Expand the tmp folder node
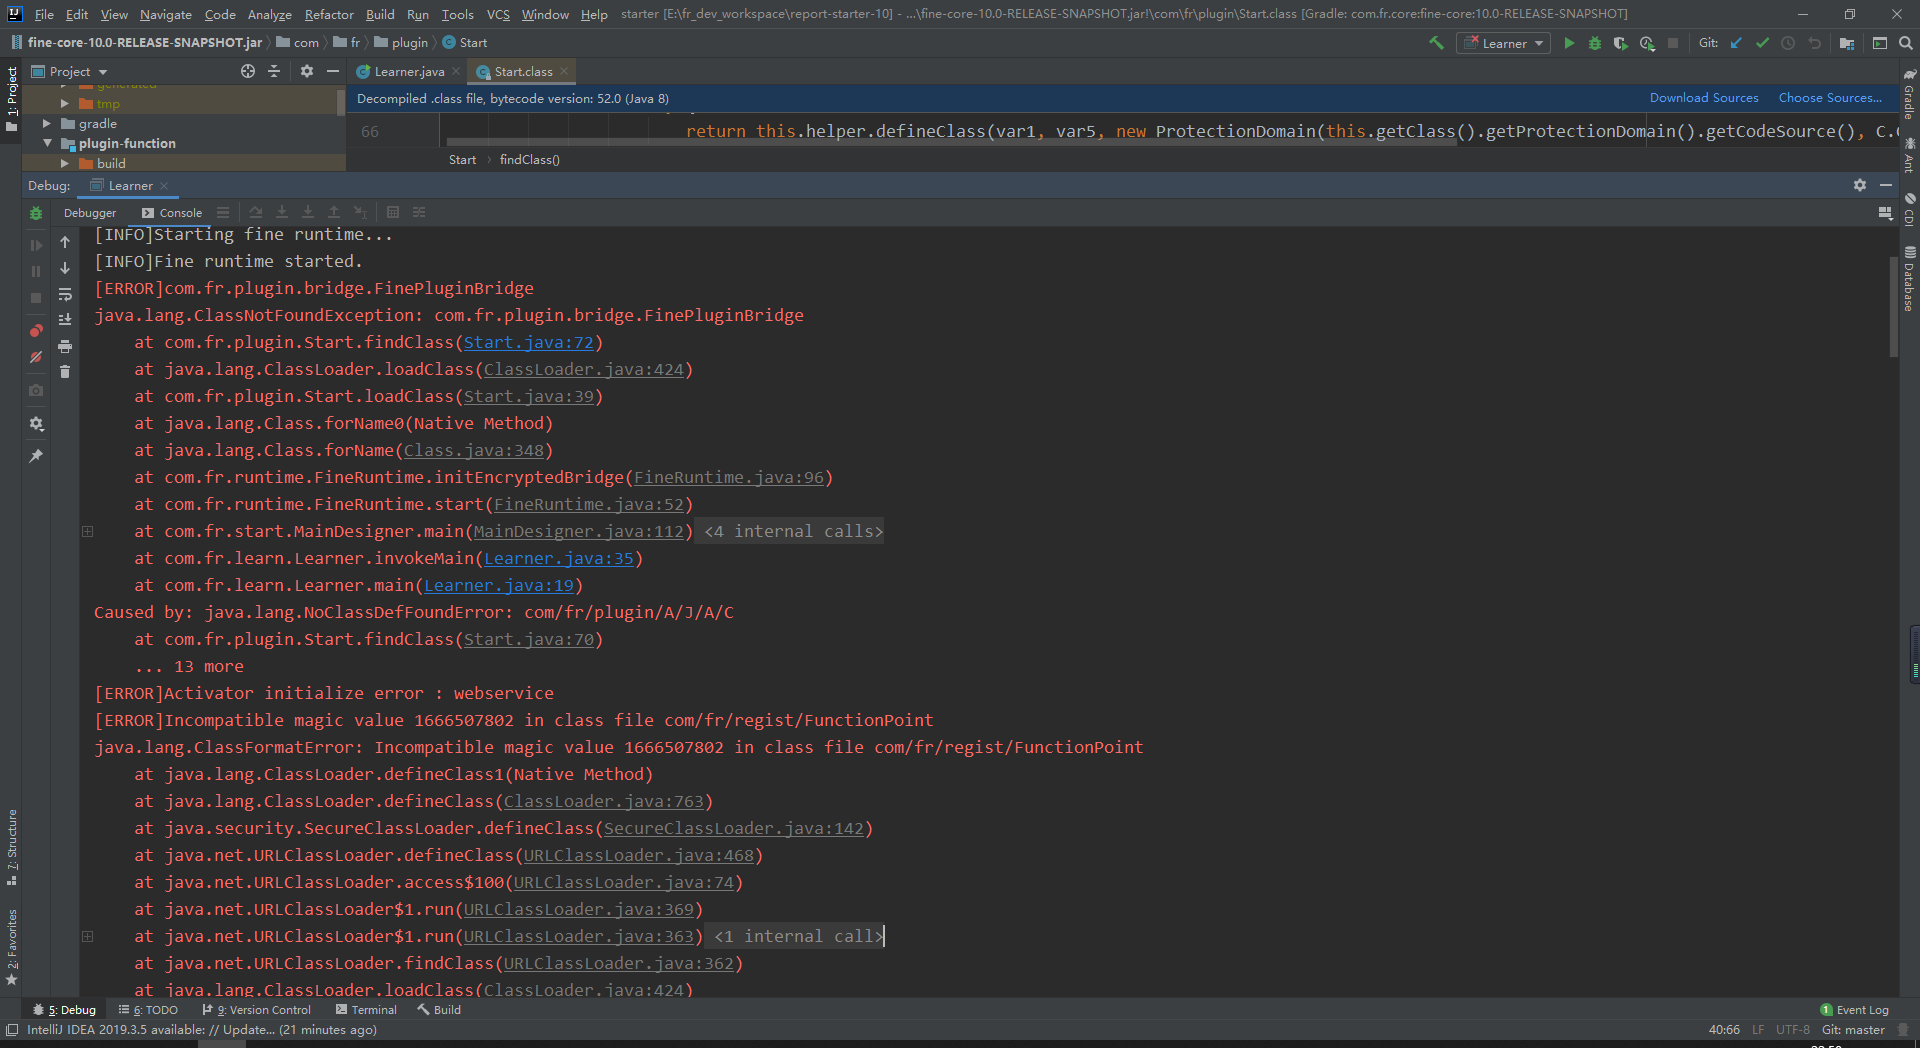Image resolution: width=1920 pixels, height=1048 pixels. point(64,104)
